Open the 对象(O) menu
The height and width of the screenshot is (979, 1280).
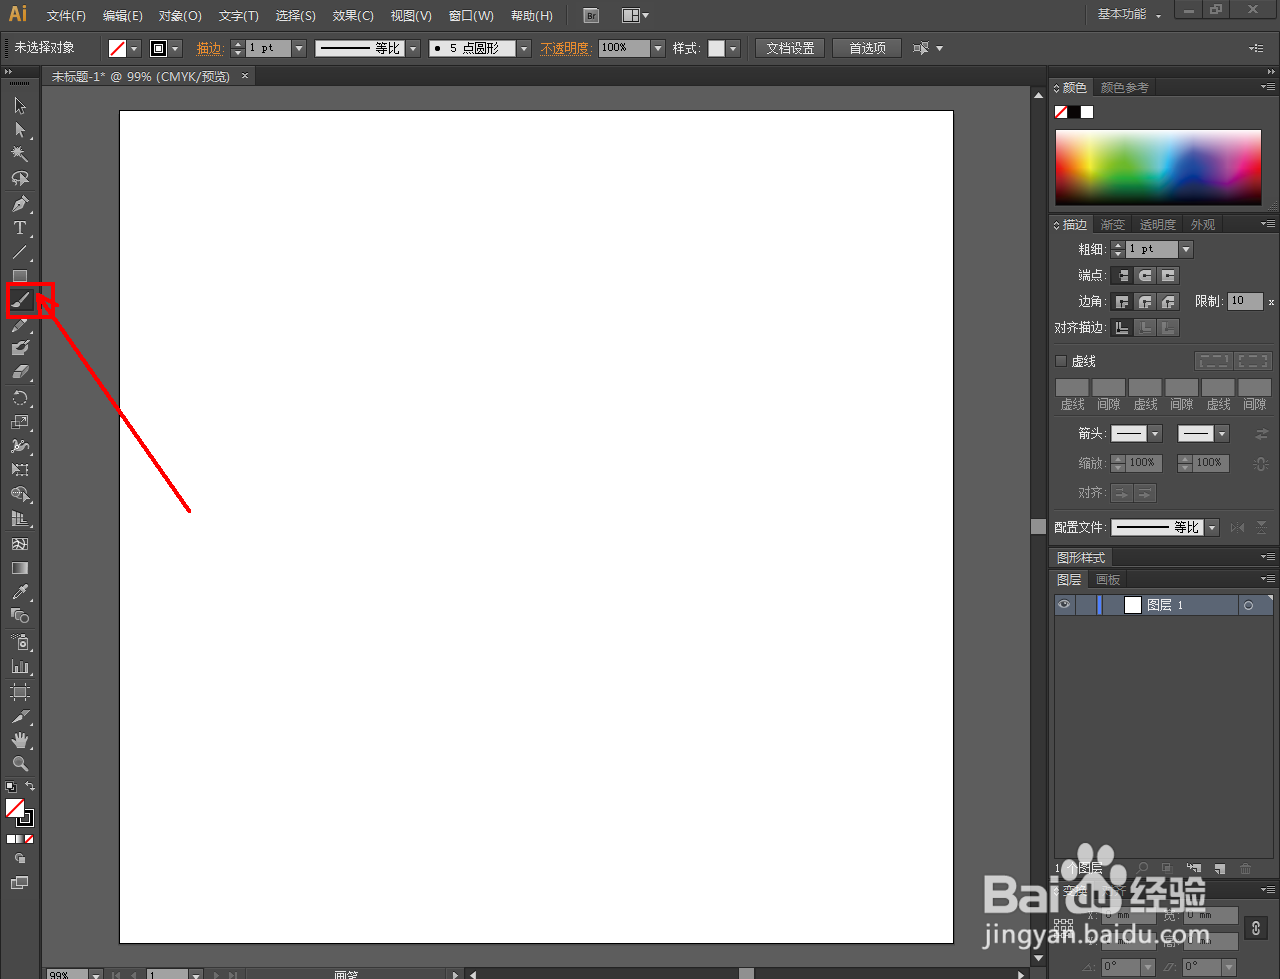tap(180, 16)
